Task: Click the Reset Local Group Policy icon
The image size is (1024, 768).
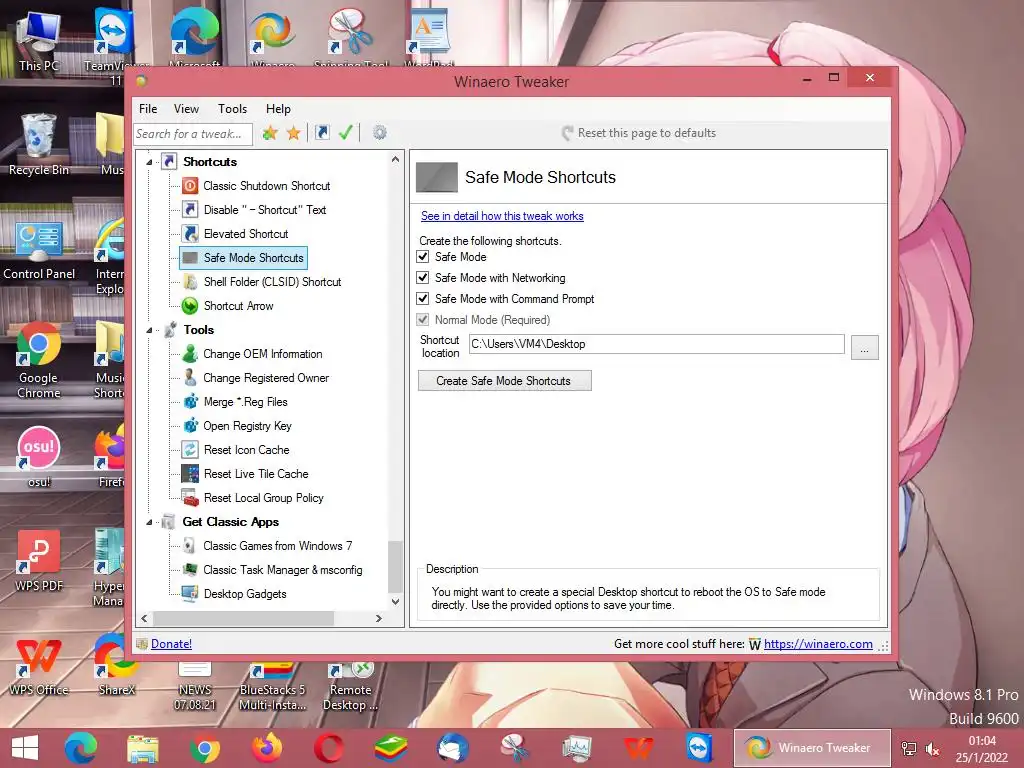Action: click(190, 498)
